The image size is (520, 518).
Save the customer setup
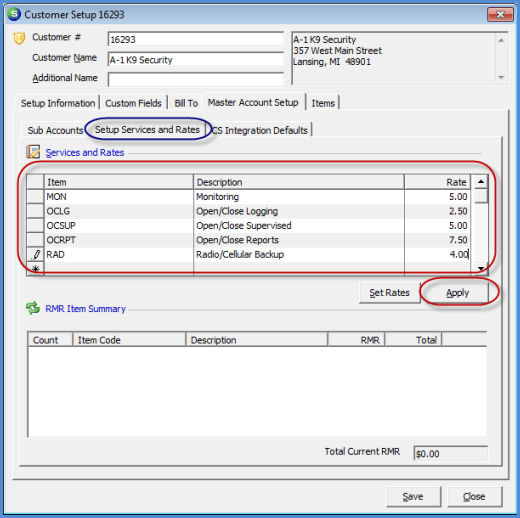tap(413, 497)
